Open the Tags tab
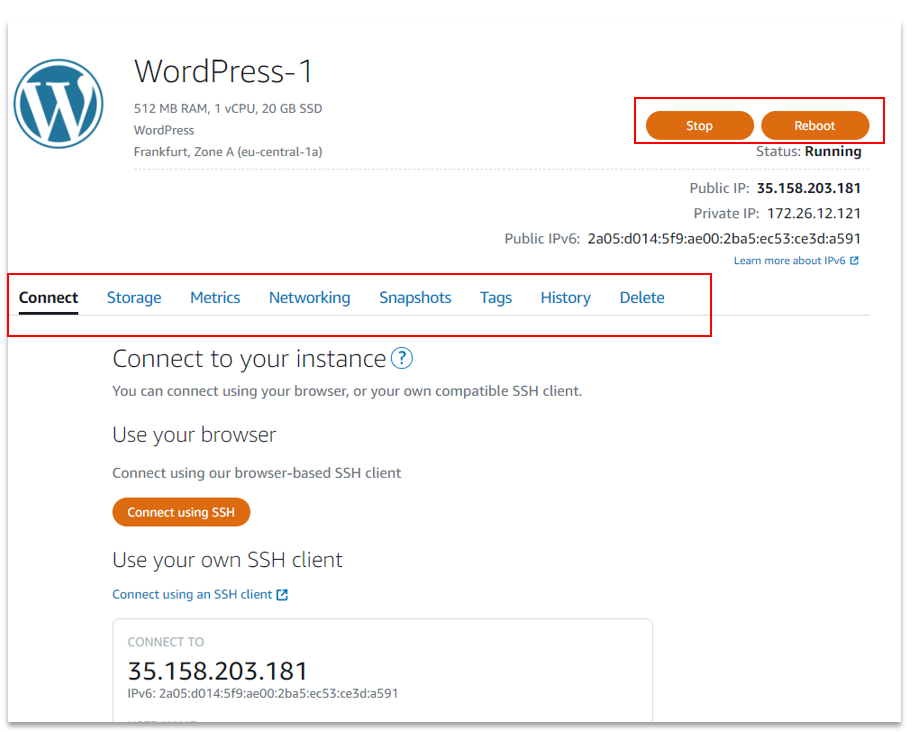Image resolution: width=917 pixels, height=732 pixels. (496, 298)
